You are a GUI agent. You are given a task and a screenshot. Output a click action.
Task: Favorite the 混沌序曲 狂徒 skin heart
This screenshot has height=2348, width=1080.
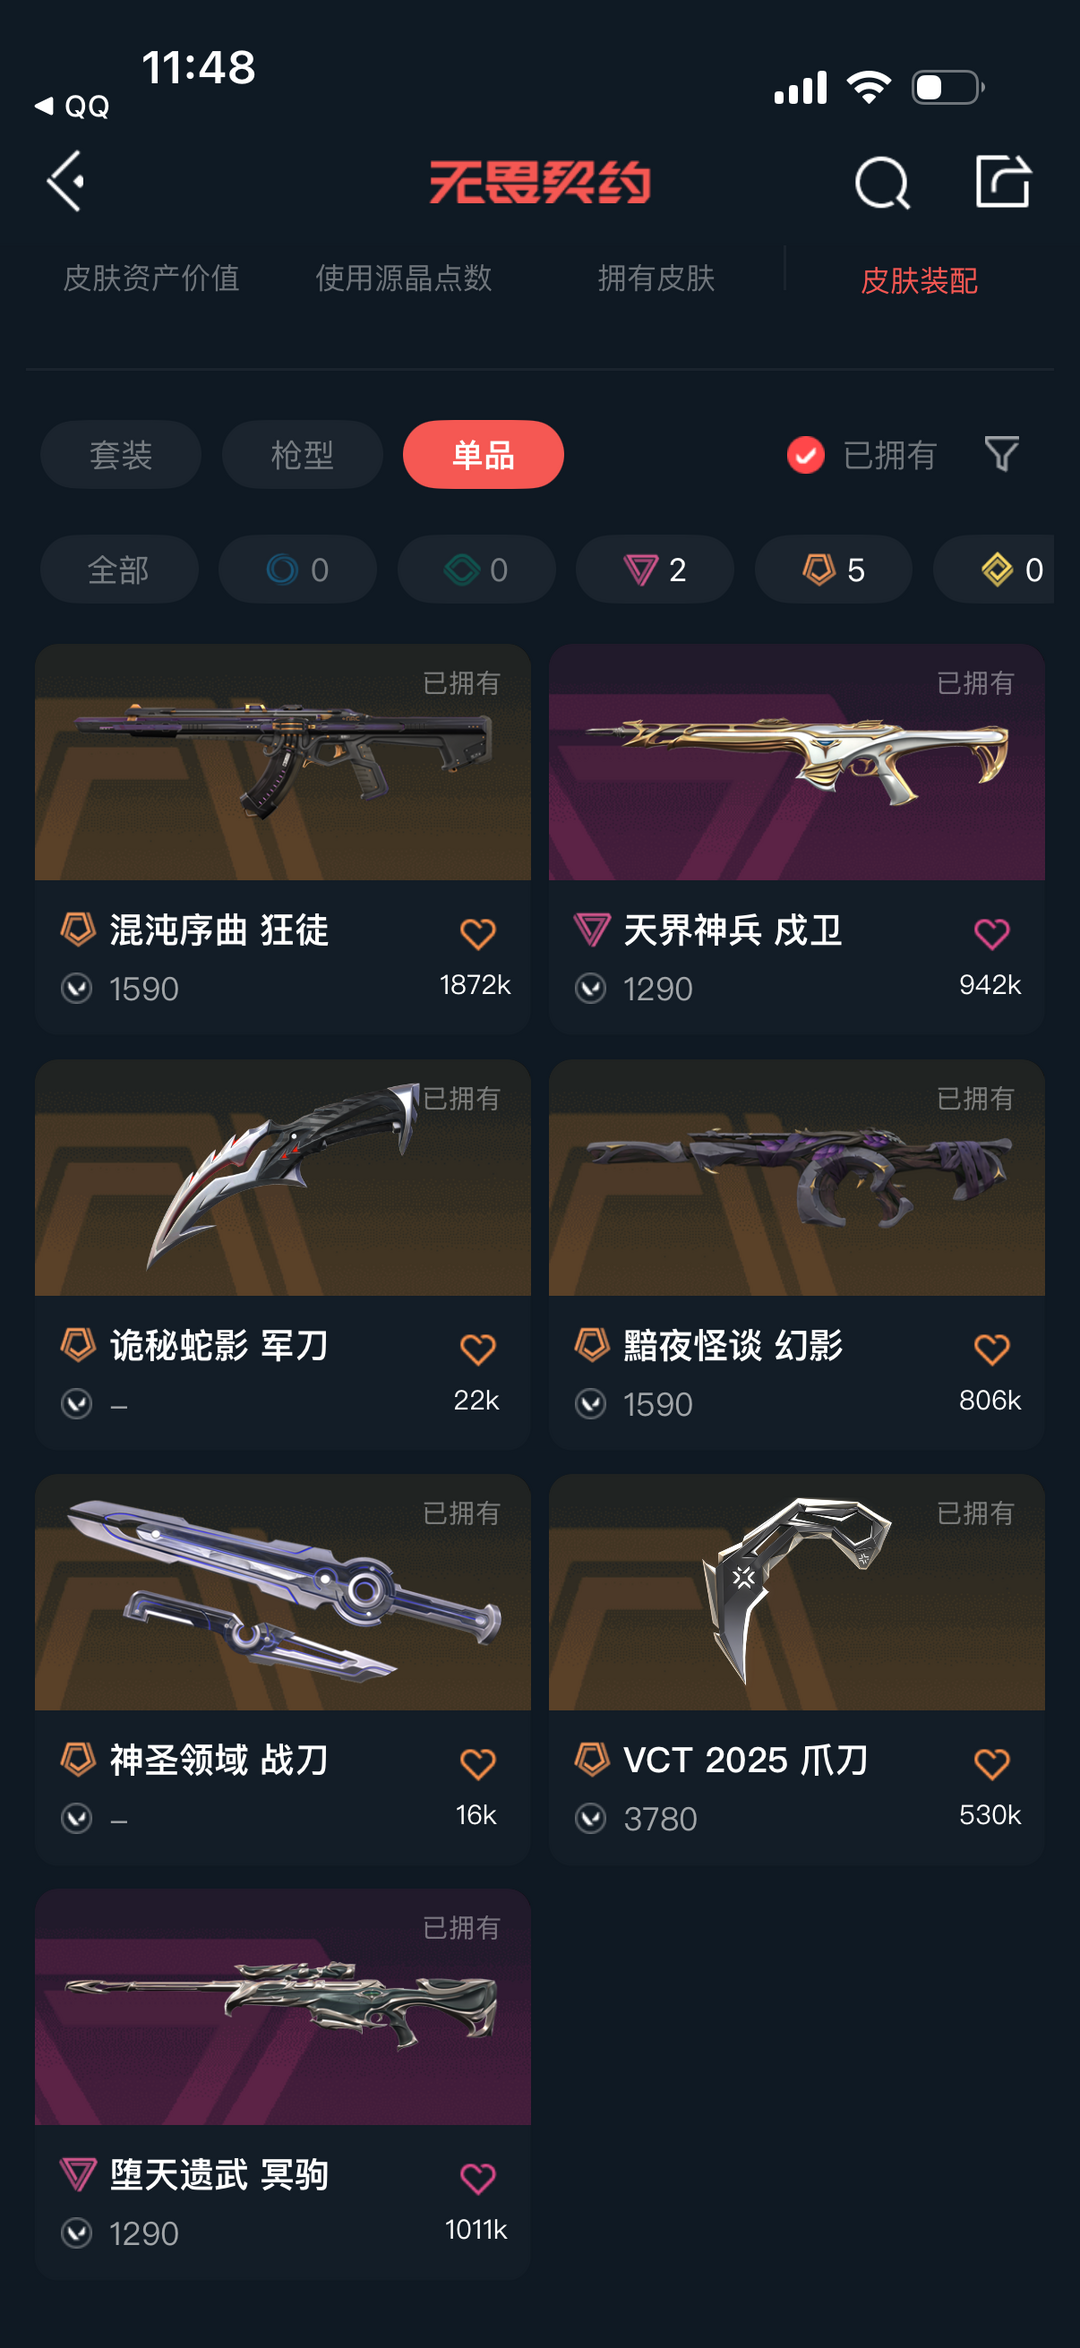pyautogui.click(x=478, y=933)
